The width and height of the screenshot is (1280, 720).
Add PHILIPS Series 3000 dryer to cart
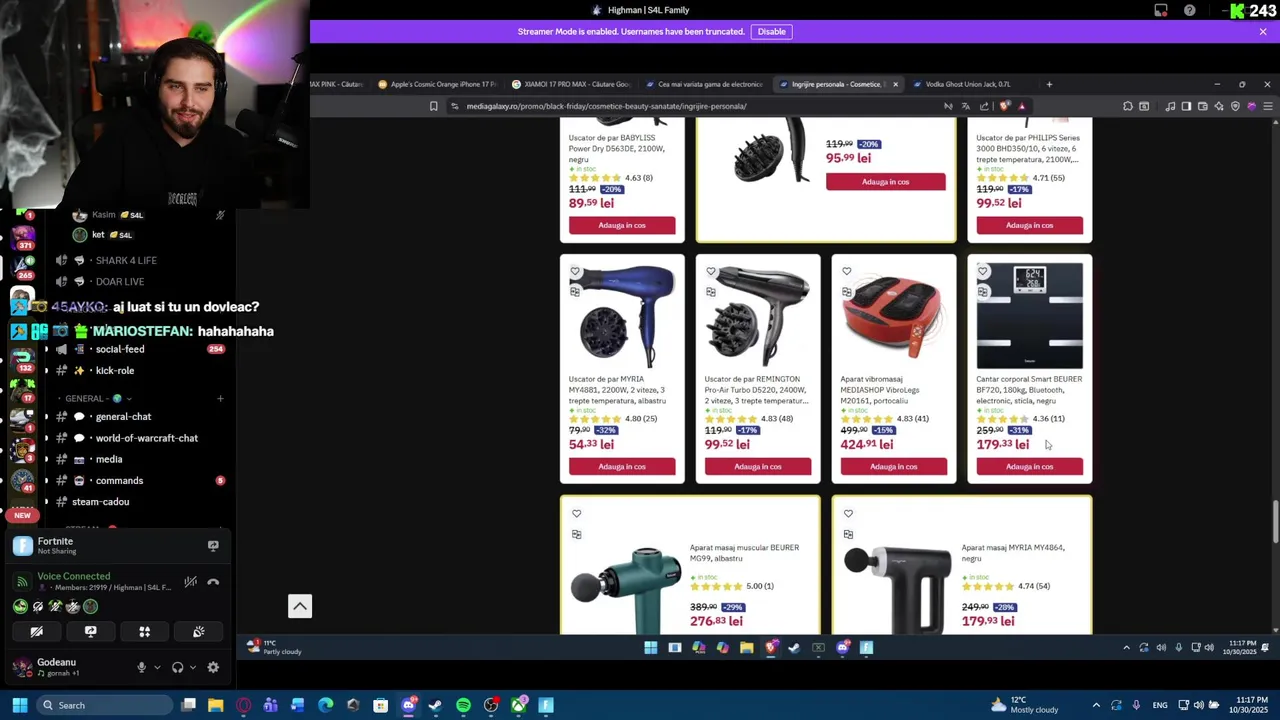(1030, 225)
